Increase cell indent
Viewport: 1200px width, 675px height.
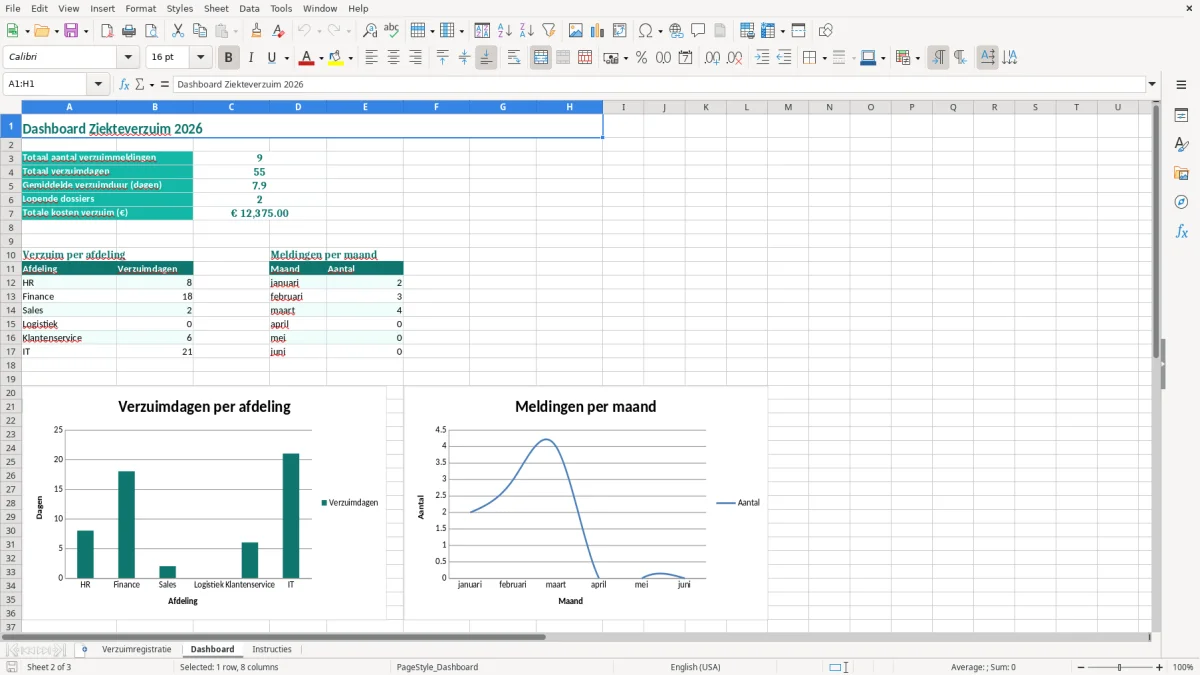(x=762, y=58)
